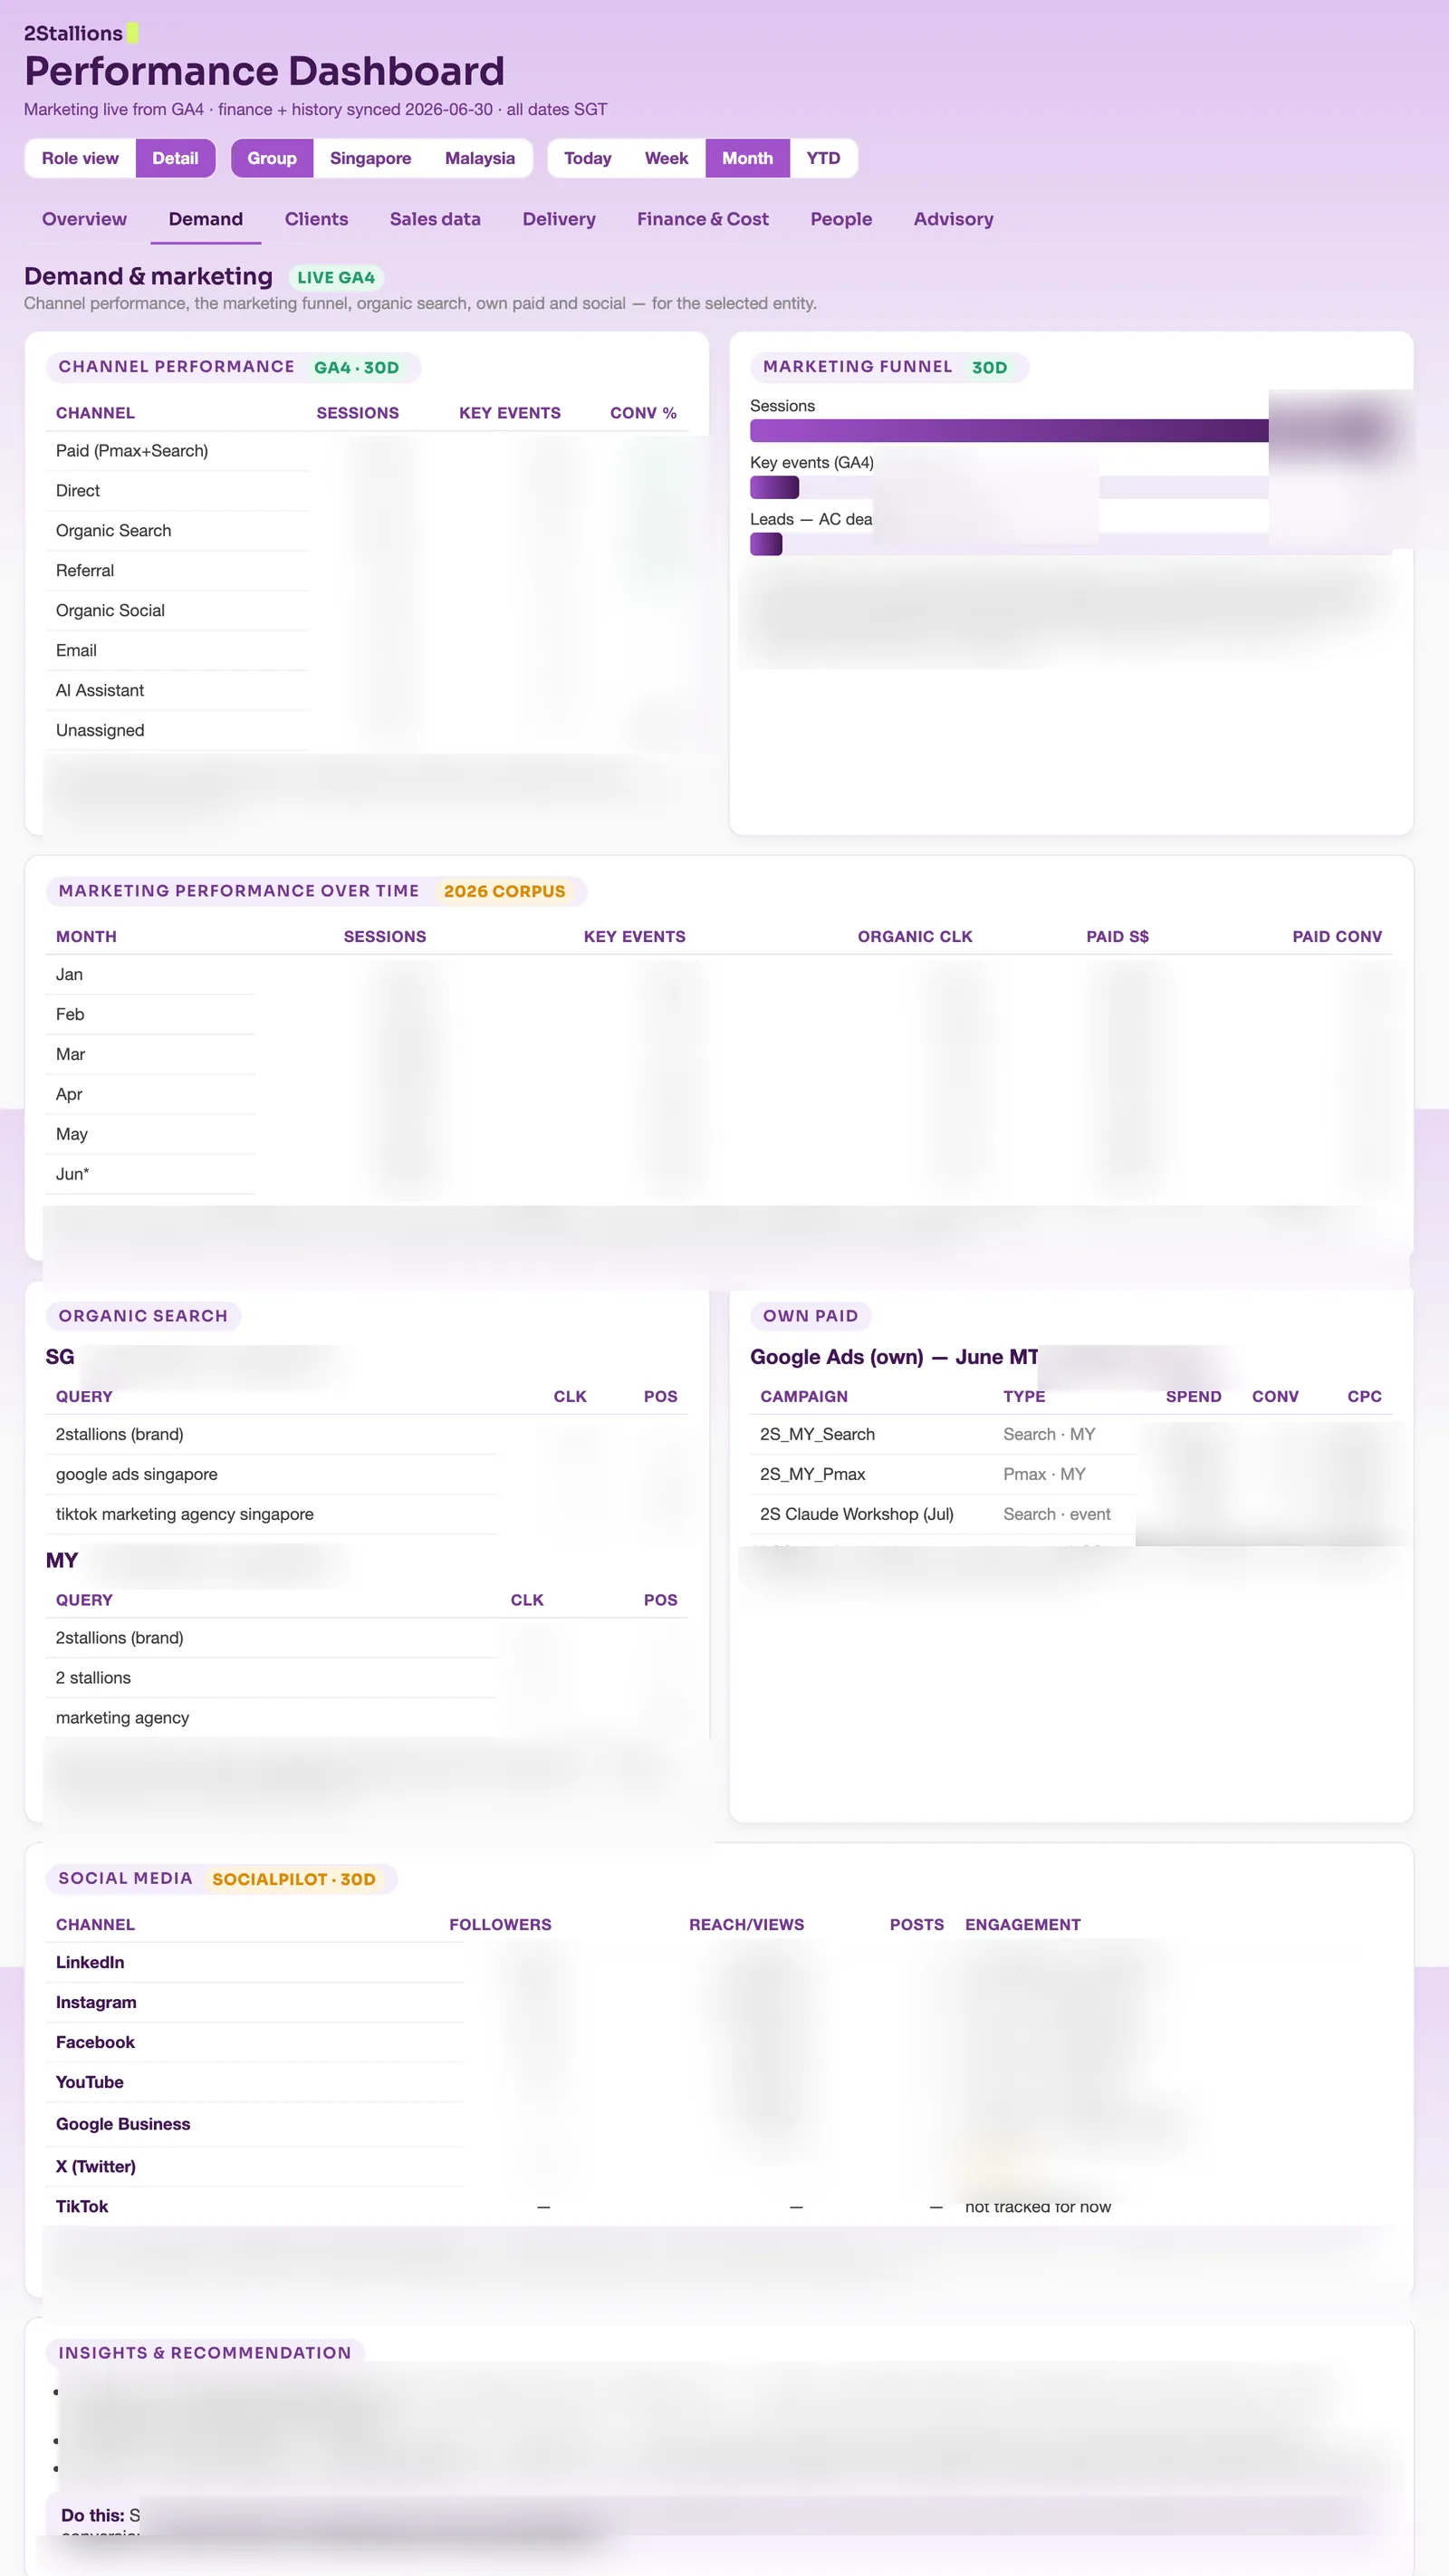1449x2576 pixels.
Task: Click the ENGAGEMENT column header
Action: pyautogui.click(x=1022, y=1925)
